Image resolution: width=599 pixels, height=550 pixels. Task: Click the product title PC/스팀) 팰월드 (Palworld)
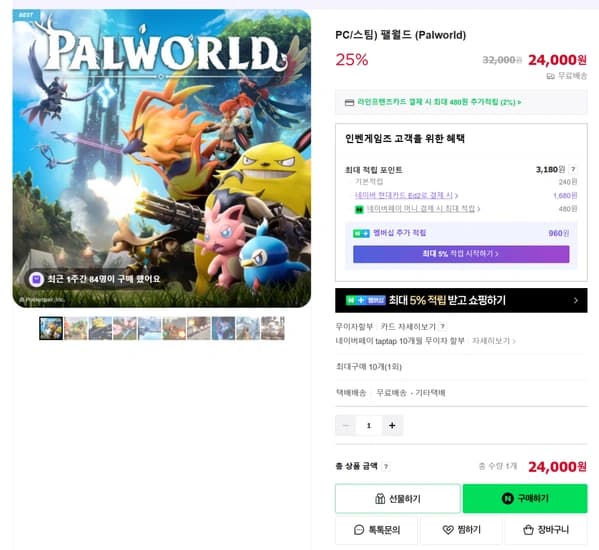tap(400, 35)
